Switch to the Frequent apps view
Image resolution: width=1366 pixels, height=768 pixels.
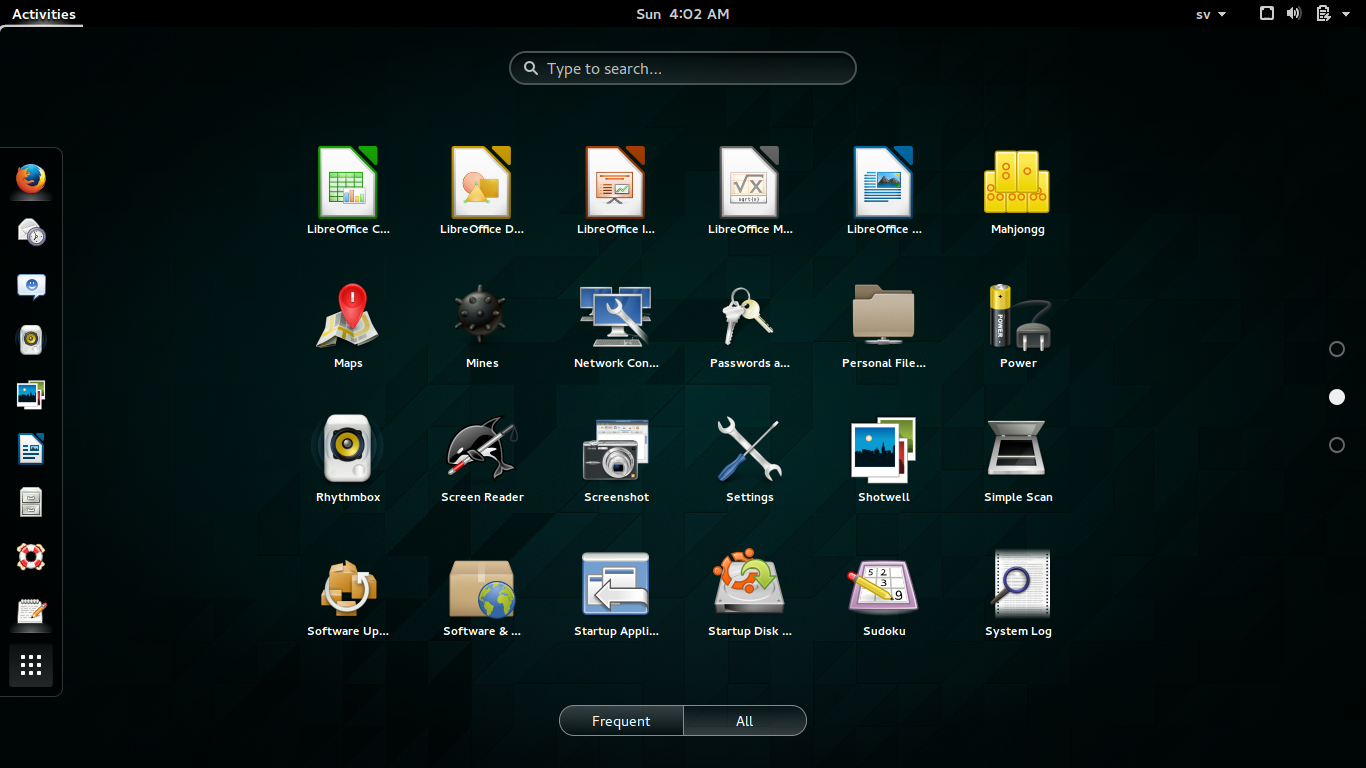pos(621,721)
